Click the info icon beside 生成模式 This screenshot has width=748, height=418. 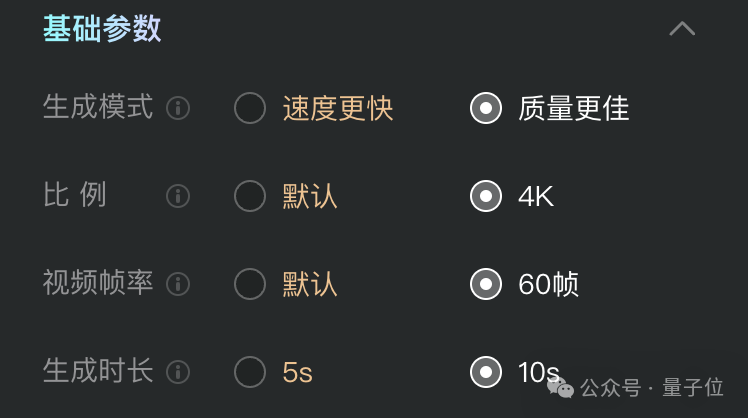click(178, 108)
